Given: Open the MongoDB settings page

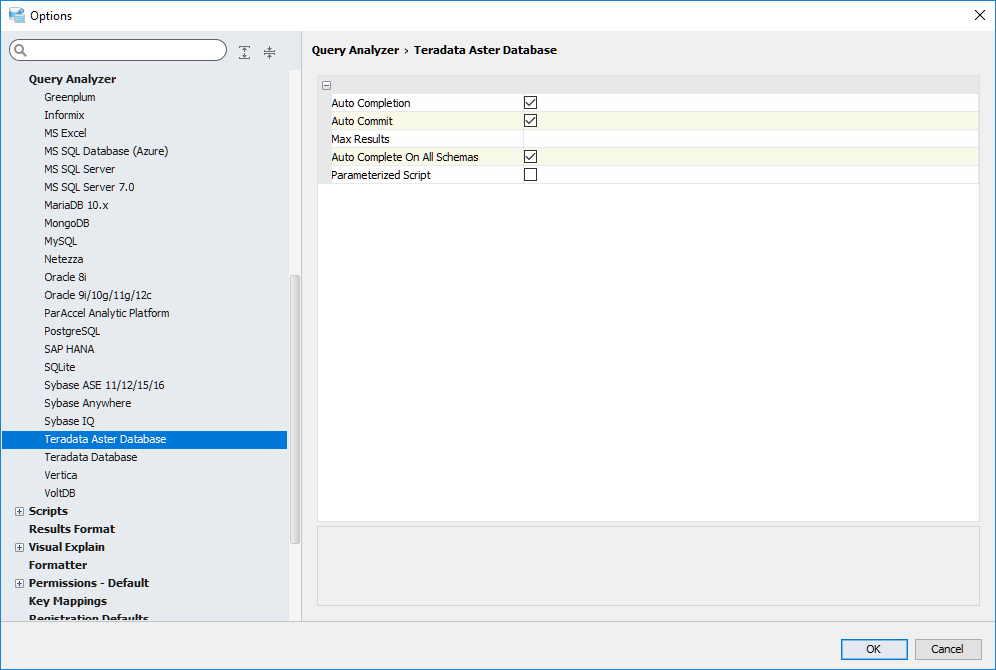Looking at the screenshot, I should pyautogui.click(x=67, y=223).
